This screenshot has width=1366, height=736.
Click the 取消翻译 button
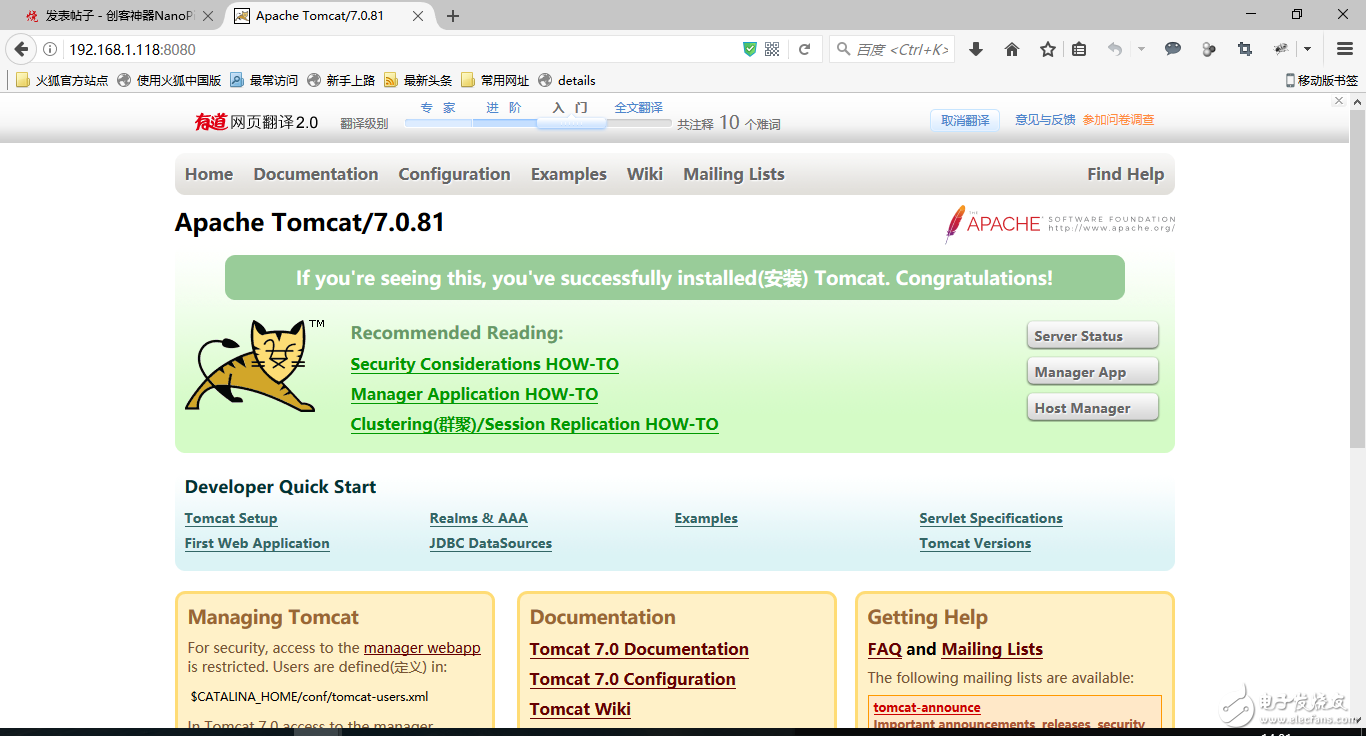965,120
